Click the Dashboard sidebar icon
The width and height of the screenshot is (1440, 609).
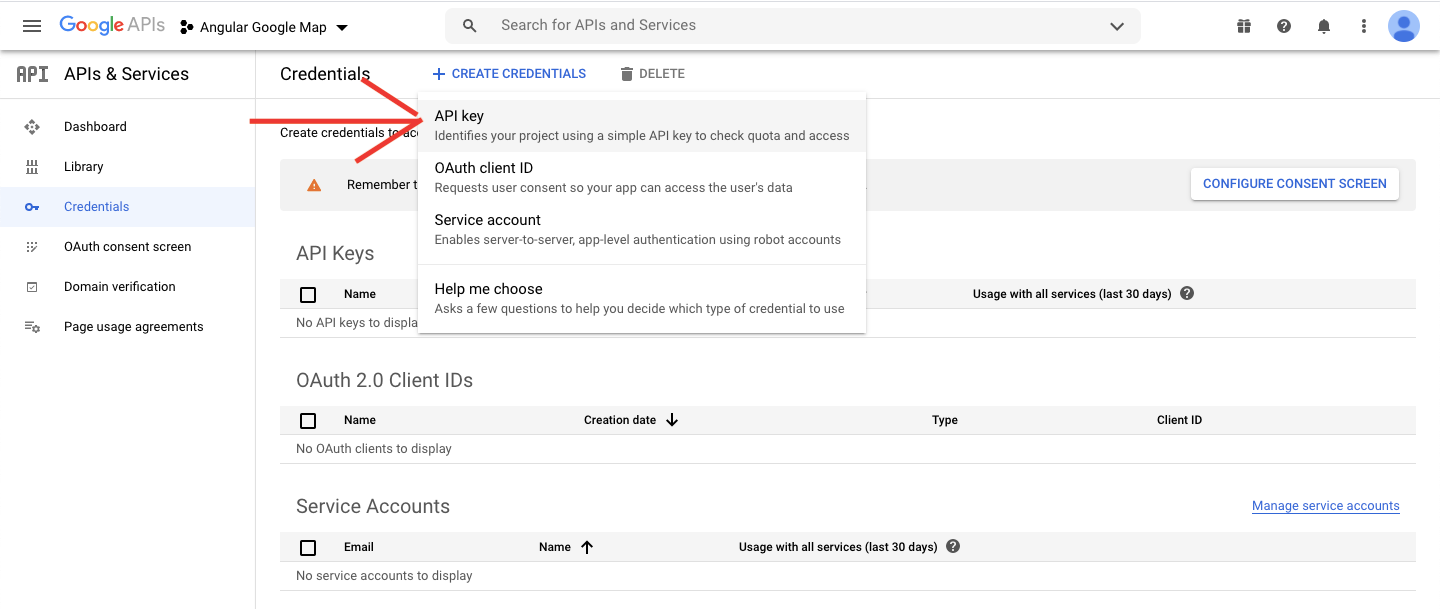pos(32,127)
